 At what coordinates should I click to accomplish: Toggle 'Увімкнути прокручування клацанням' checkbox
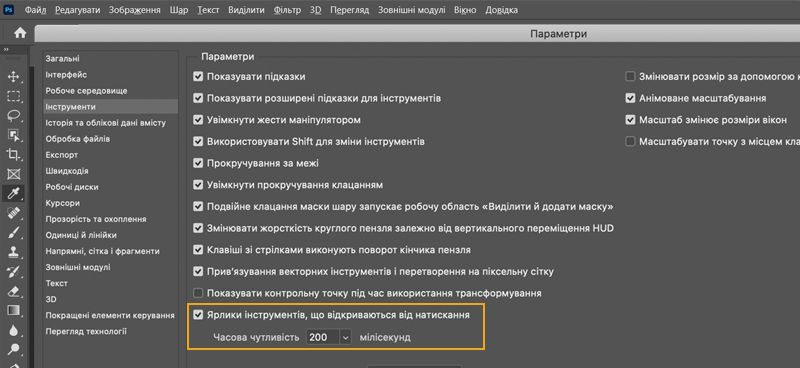pos(198,185)
